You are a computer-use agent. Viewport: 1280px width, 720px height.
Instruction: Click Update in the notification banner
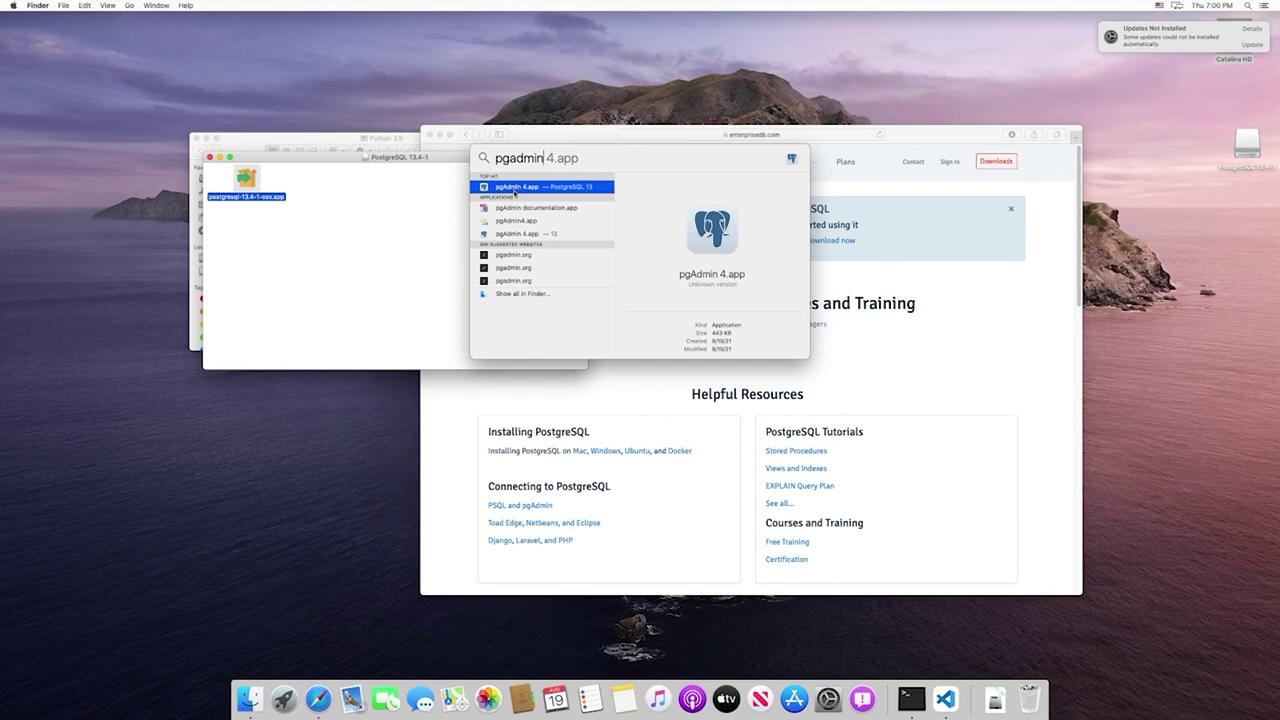point(1251,45)
